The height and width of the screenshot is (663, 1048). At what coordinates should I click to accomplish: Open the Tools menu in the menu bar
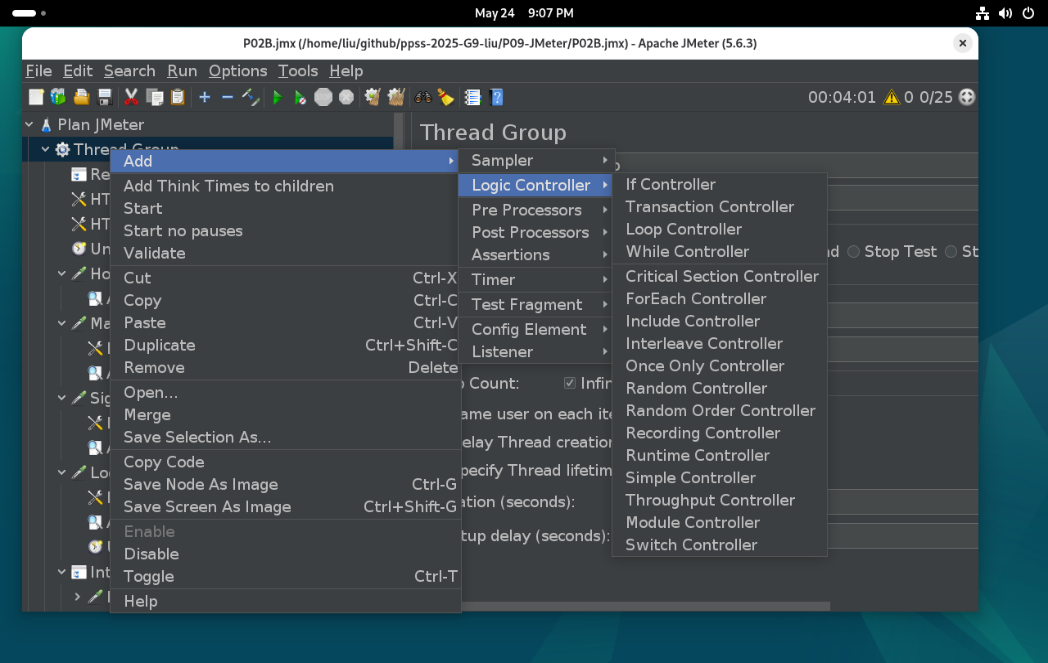(x=298, y=71)
